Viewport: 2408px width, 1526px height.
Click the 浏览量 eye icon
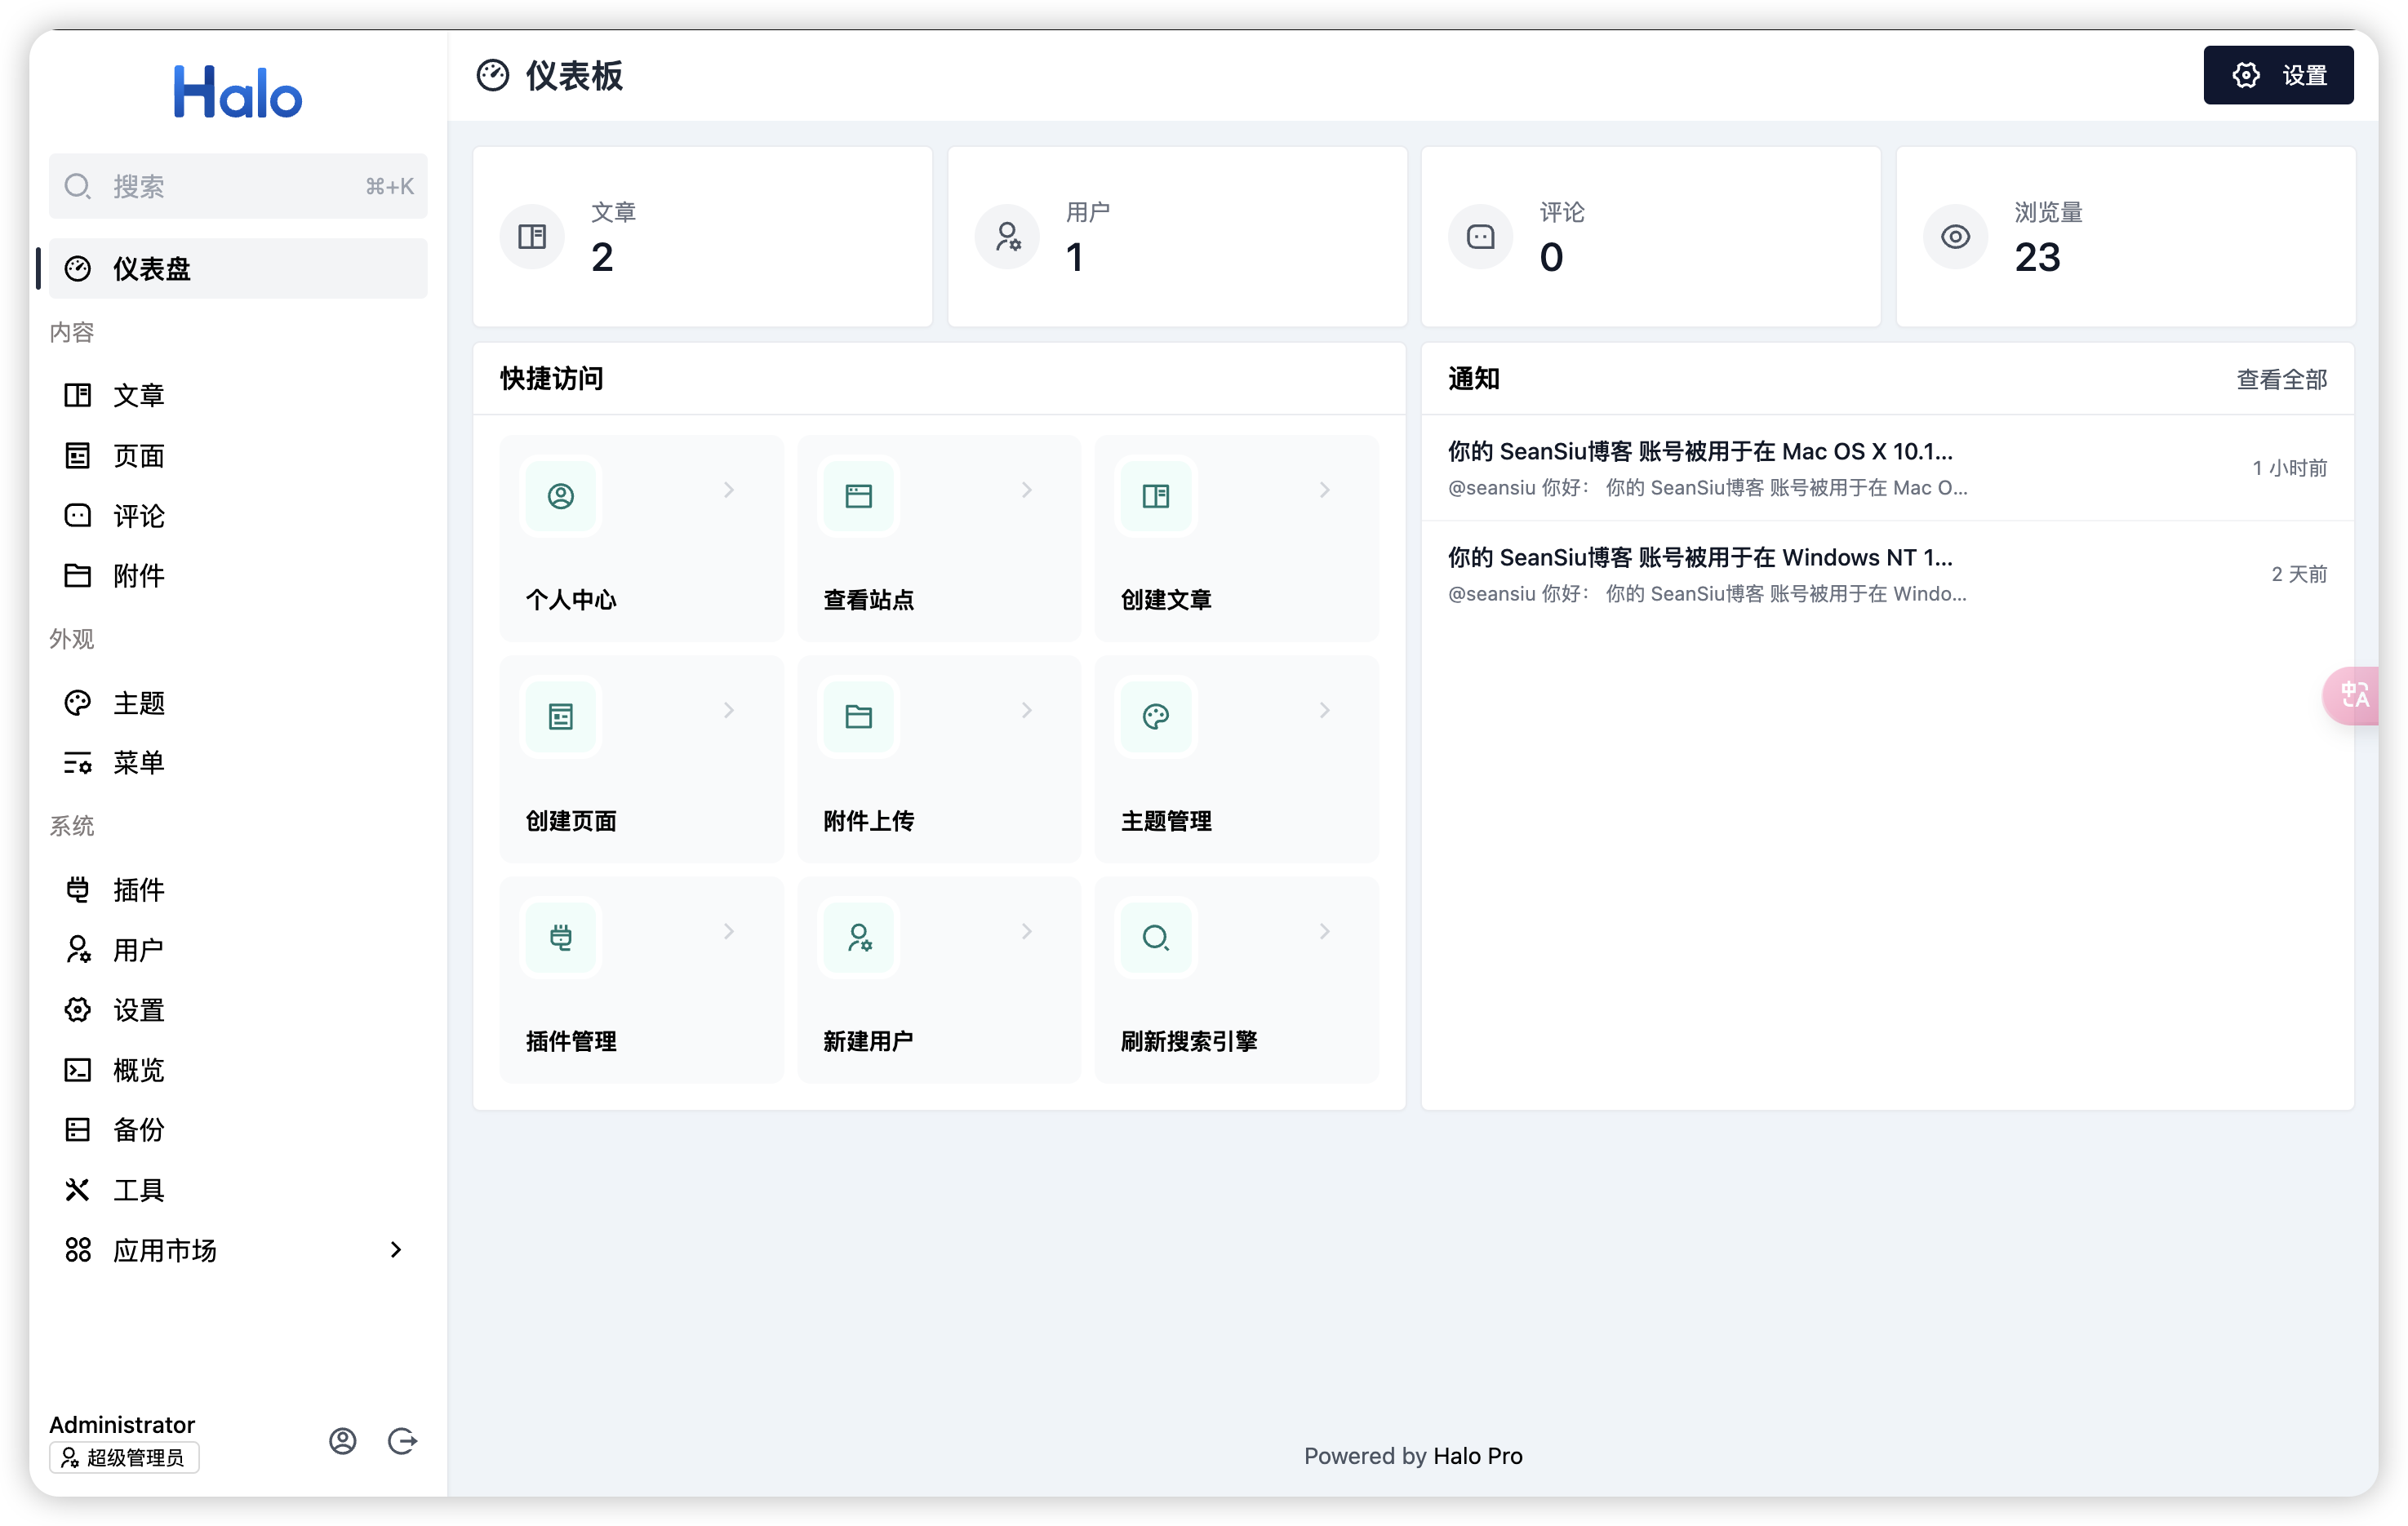[1956, 237]
